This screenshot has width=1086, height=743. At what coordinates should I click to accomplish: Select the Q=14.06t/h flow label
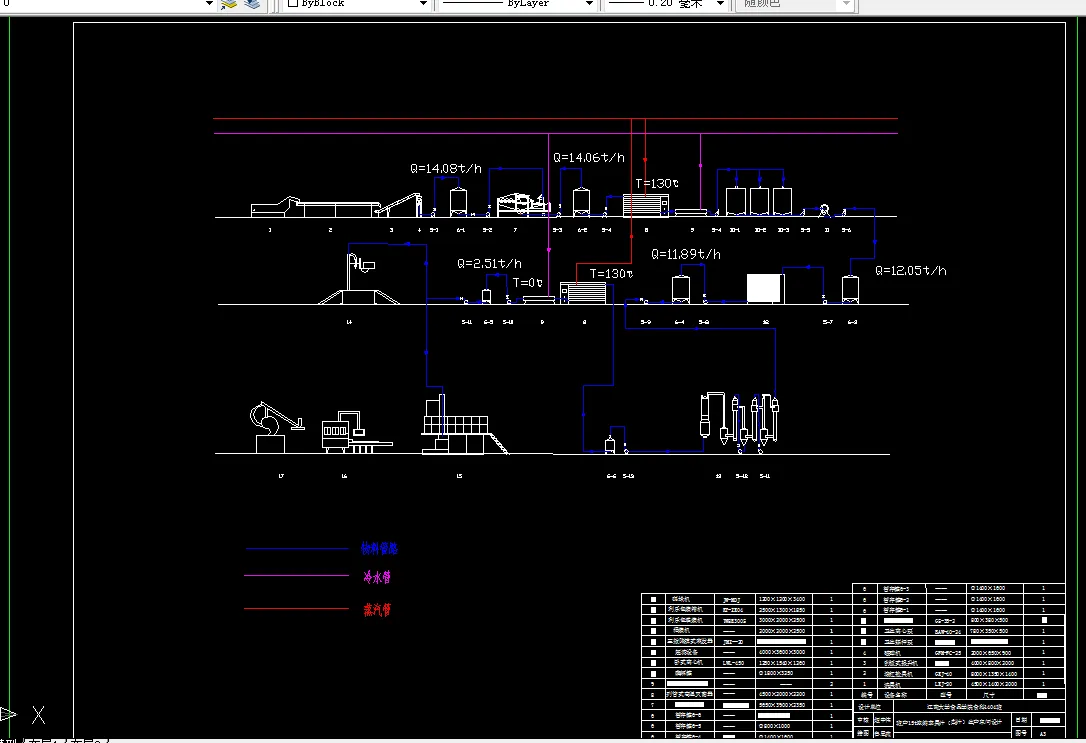[589, 158]
